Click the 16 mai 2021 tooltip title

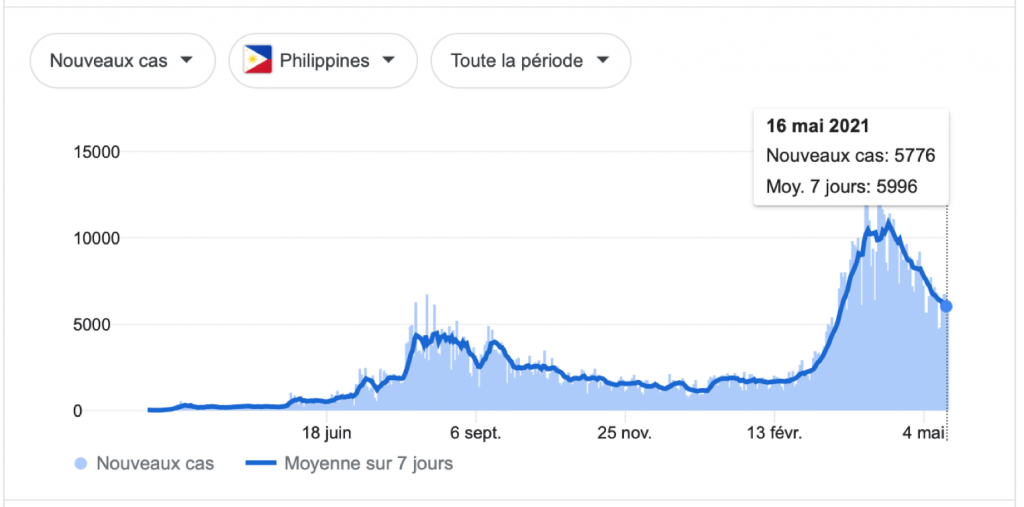(818, 126)
